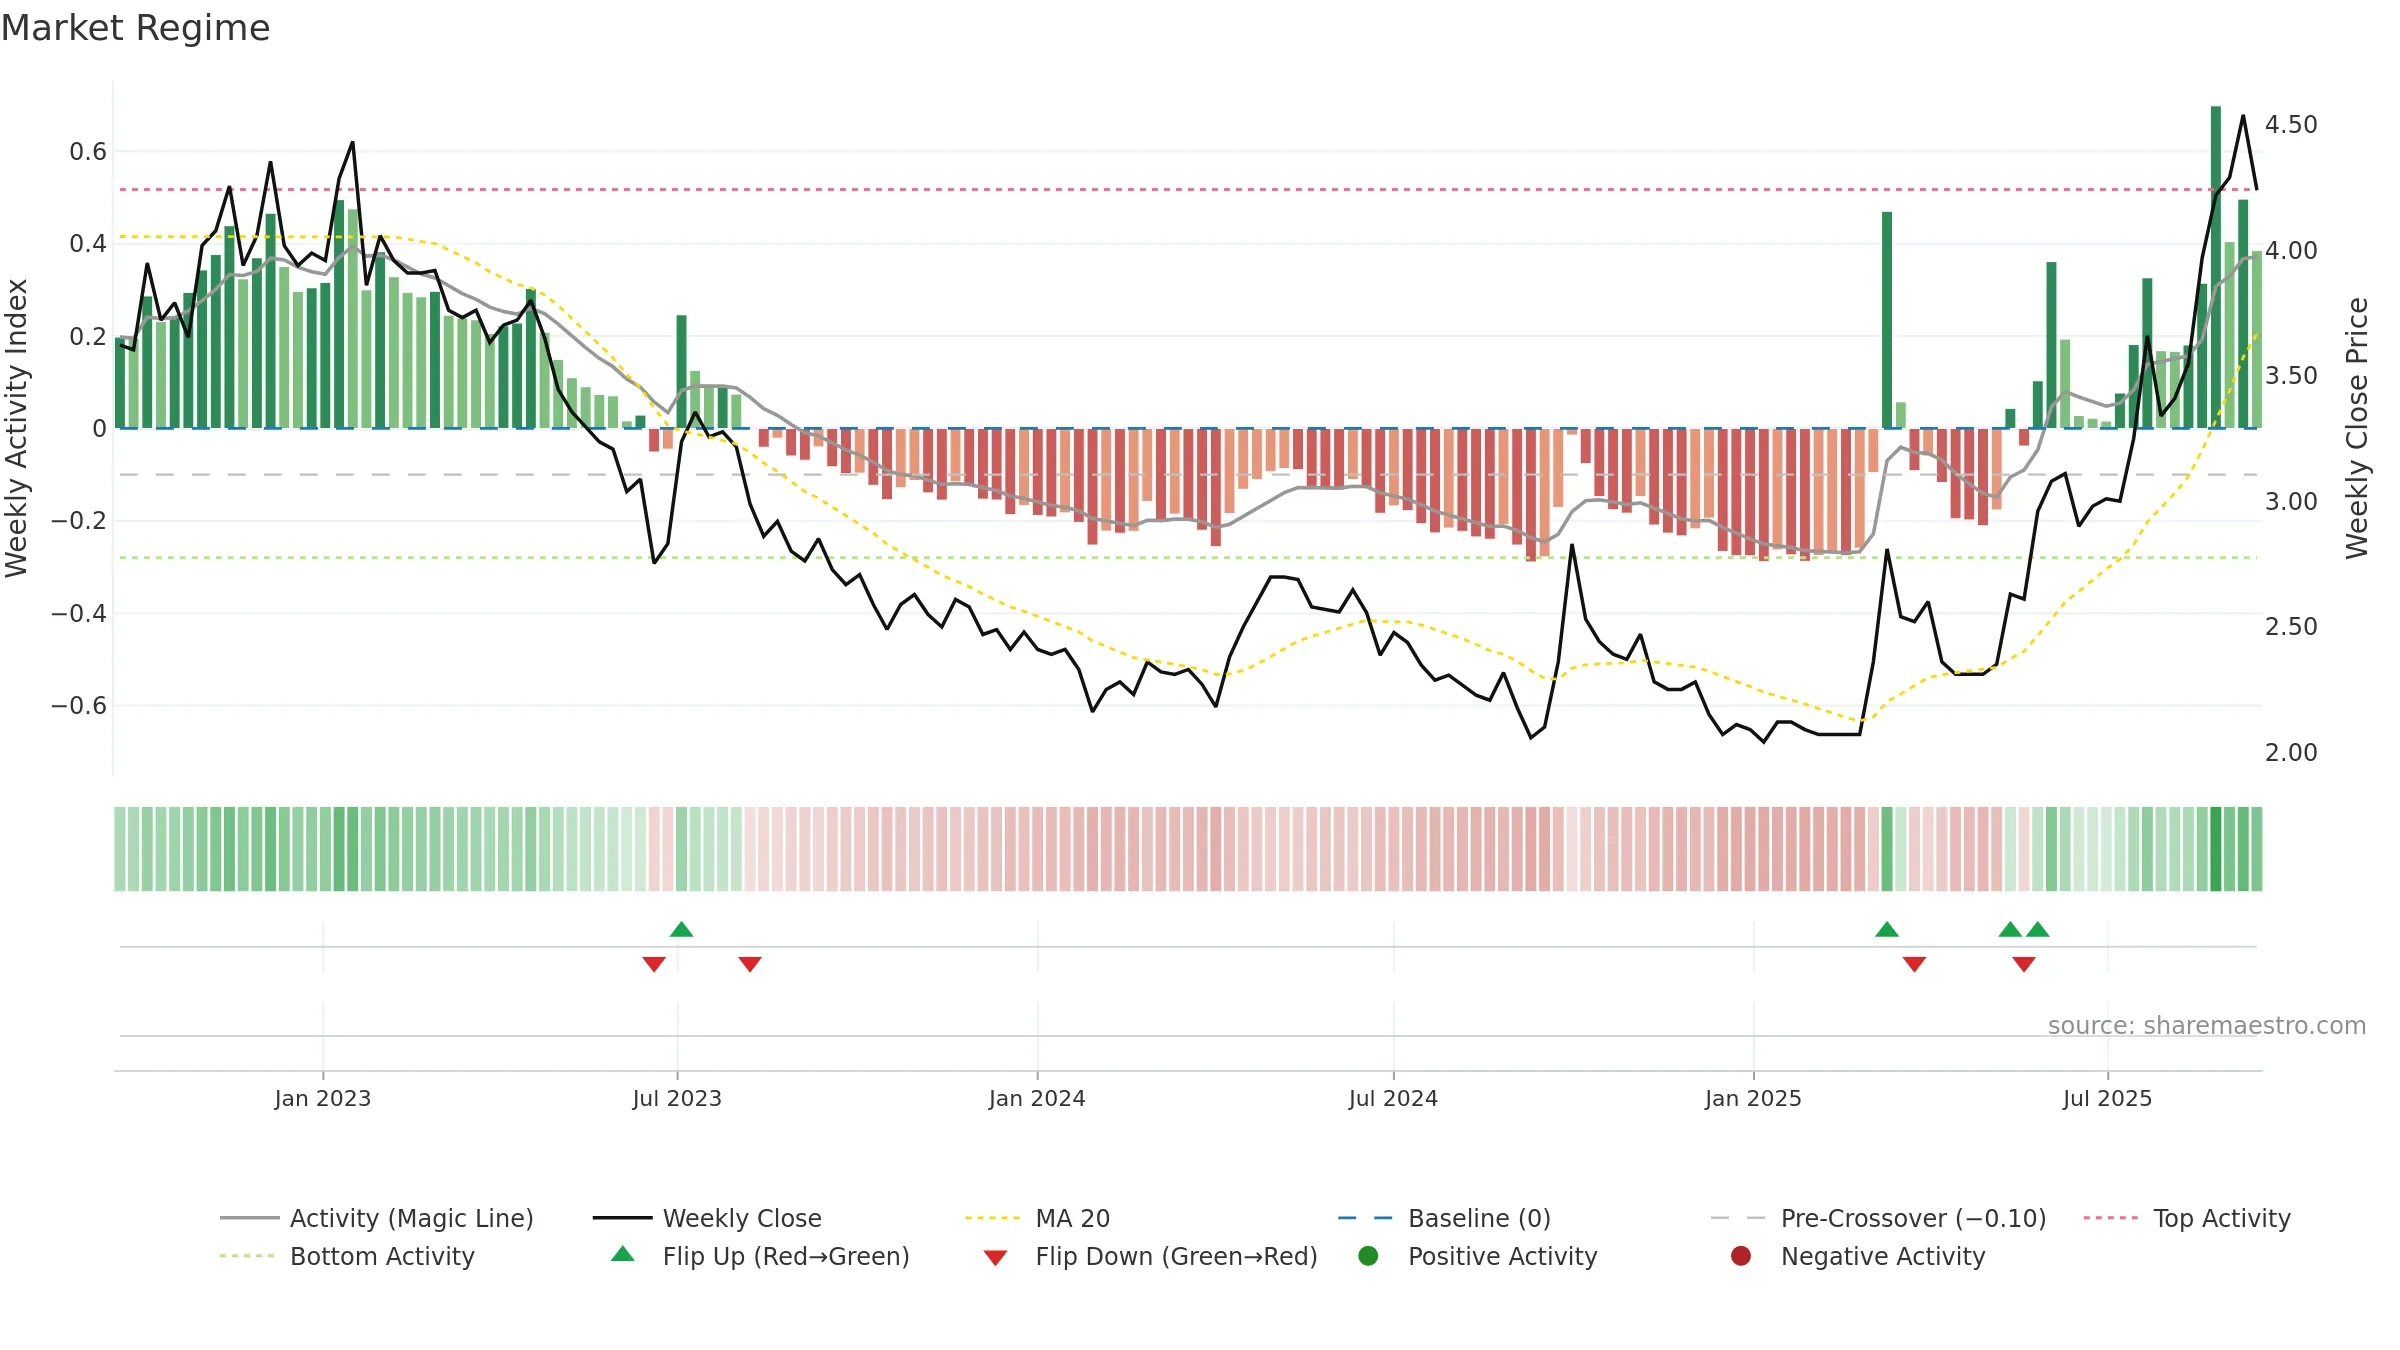
Task: Click the Jan 2025 axis label
Action: pyautogui.click(x=1753, y=1098)
